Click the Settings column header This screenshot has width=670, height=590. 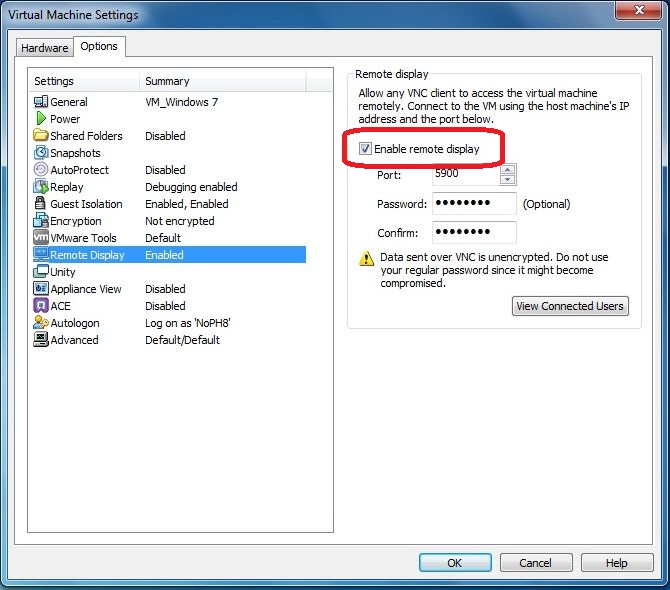tap(84, 81)
